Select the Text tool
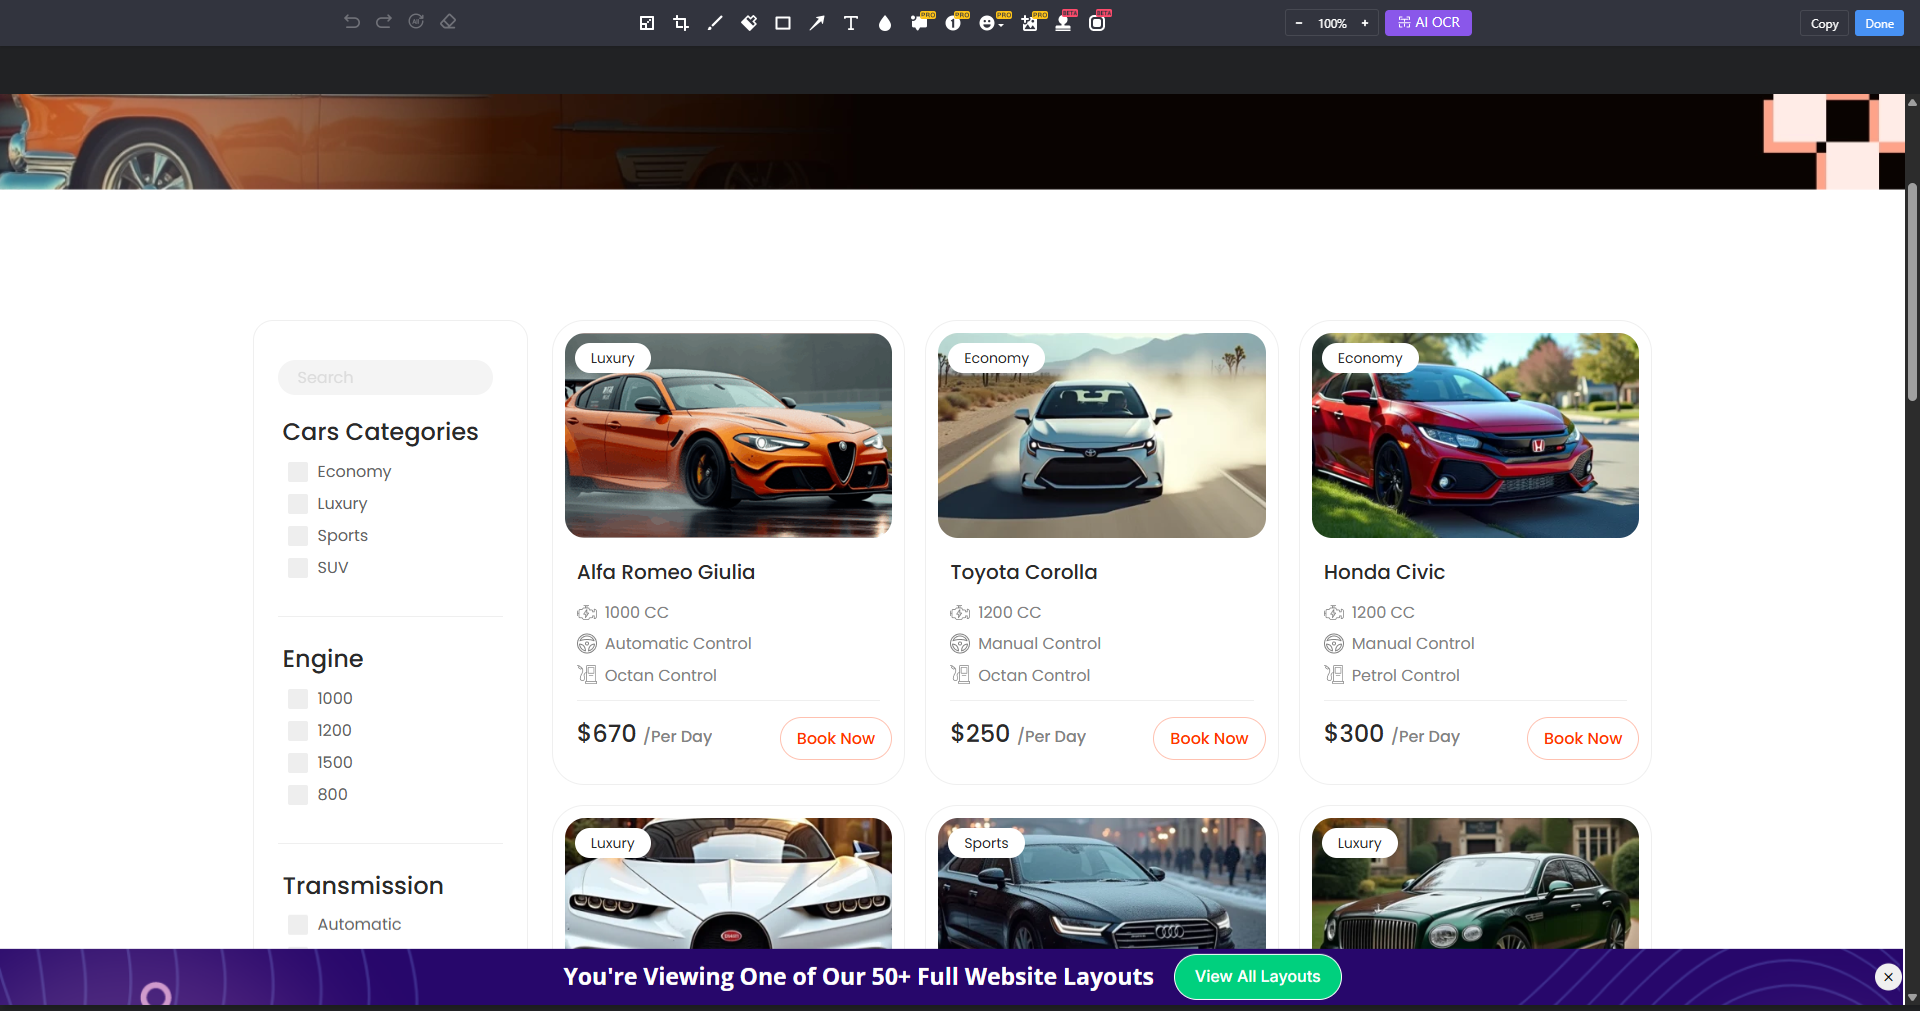This screenshot has width=1920, height=1011. [x=851, y=23]
